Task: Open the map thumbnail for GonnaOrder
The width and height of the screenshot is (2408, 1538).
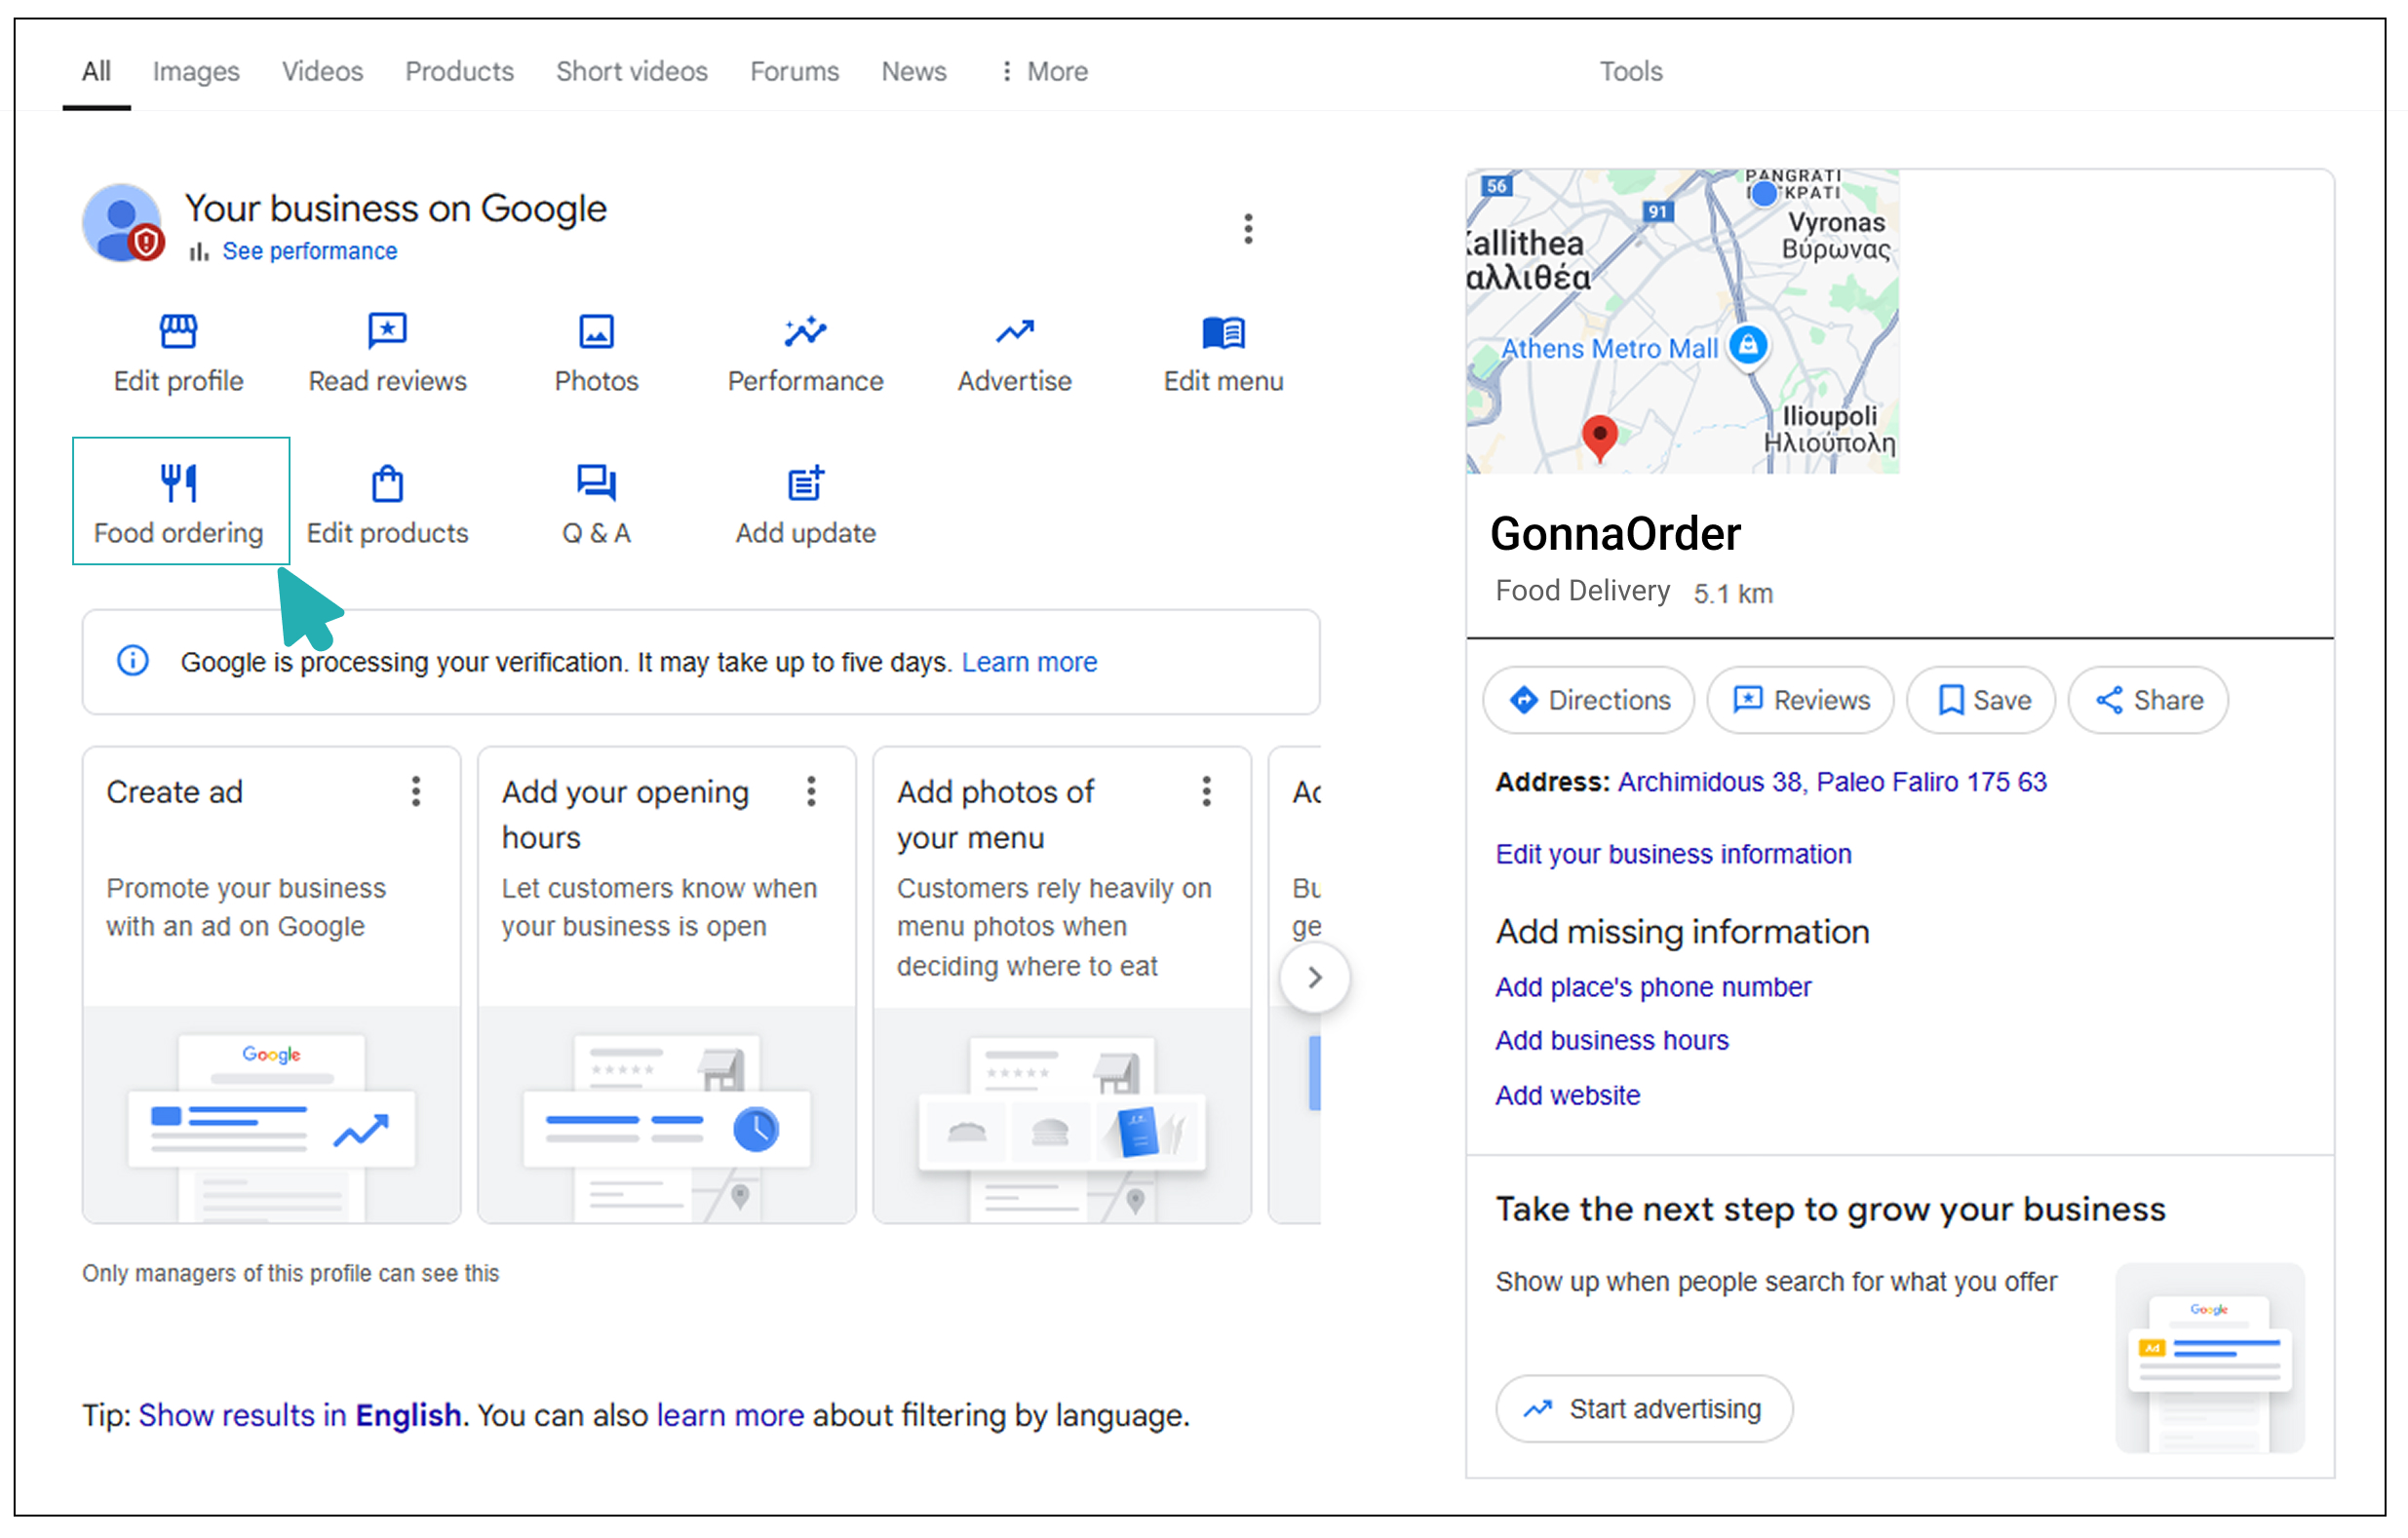Action: 1682,321
